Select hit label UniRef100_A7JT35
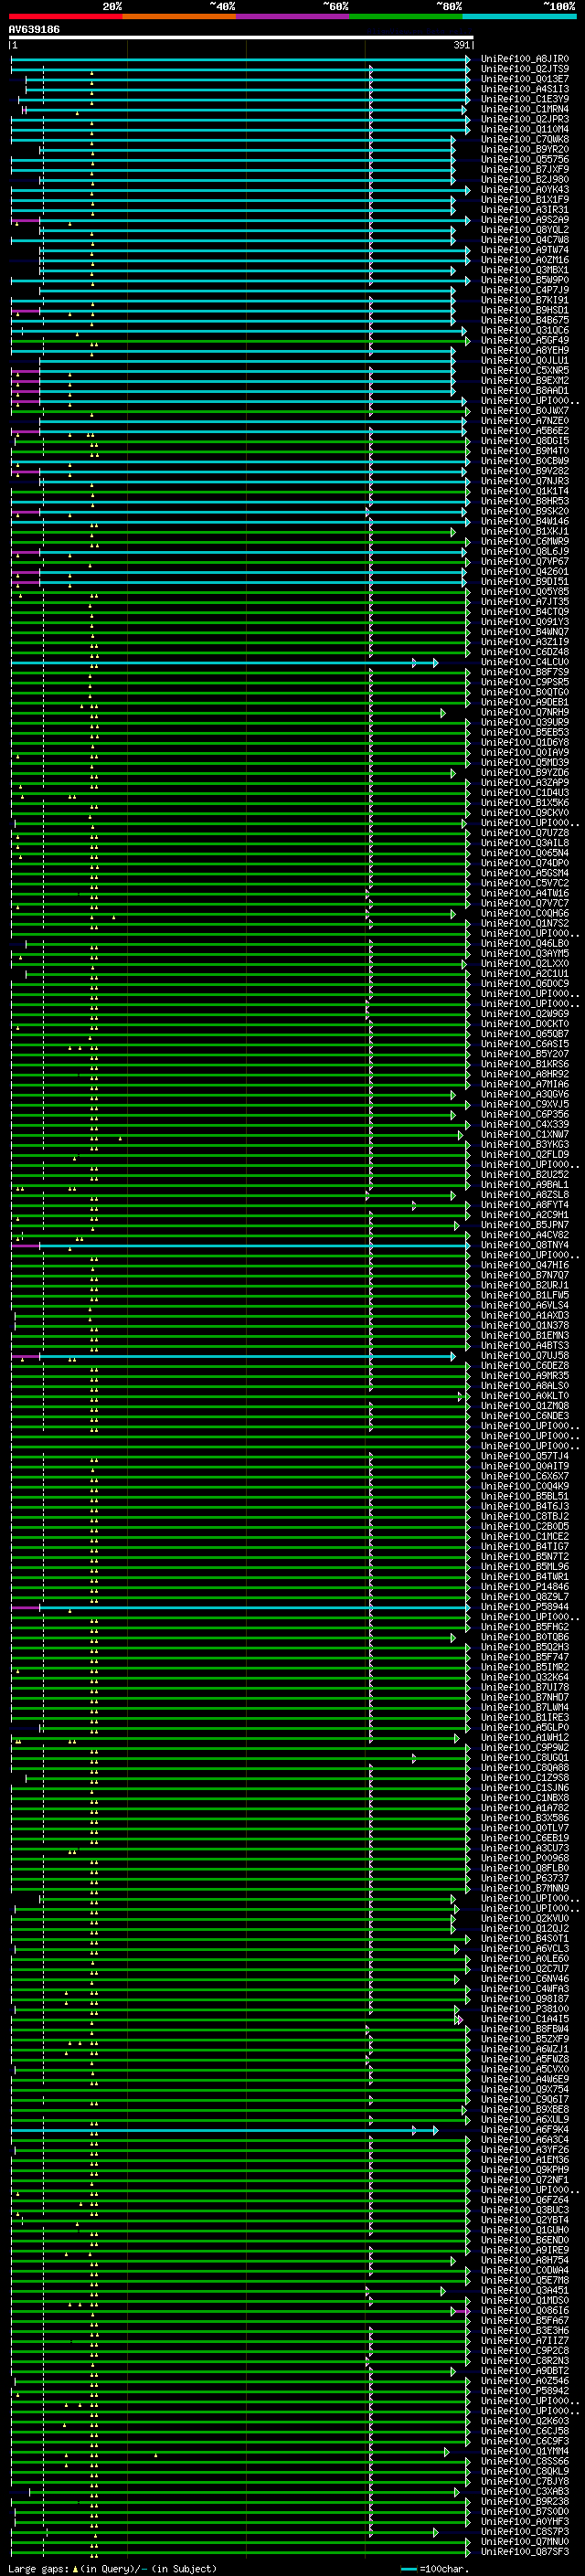585x2576 pixels. coord(524,602)
